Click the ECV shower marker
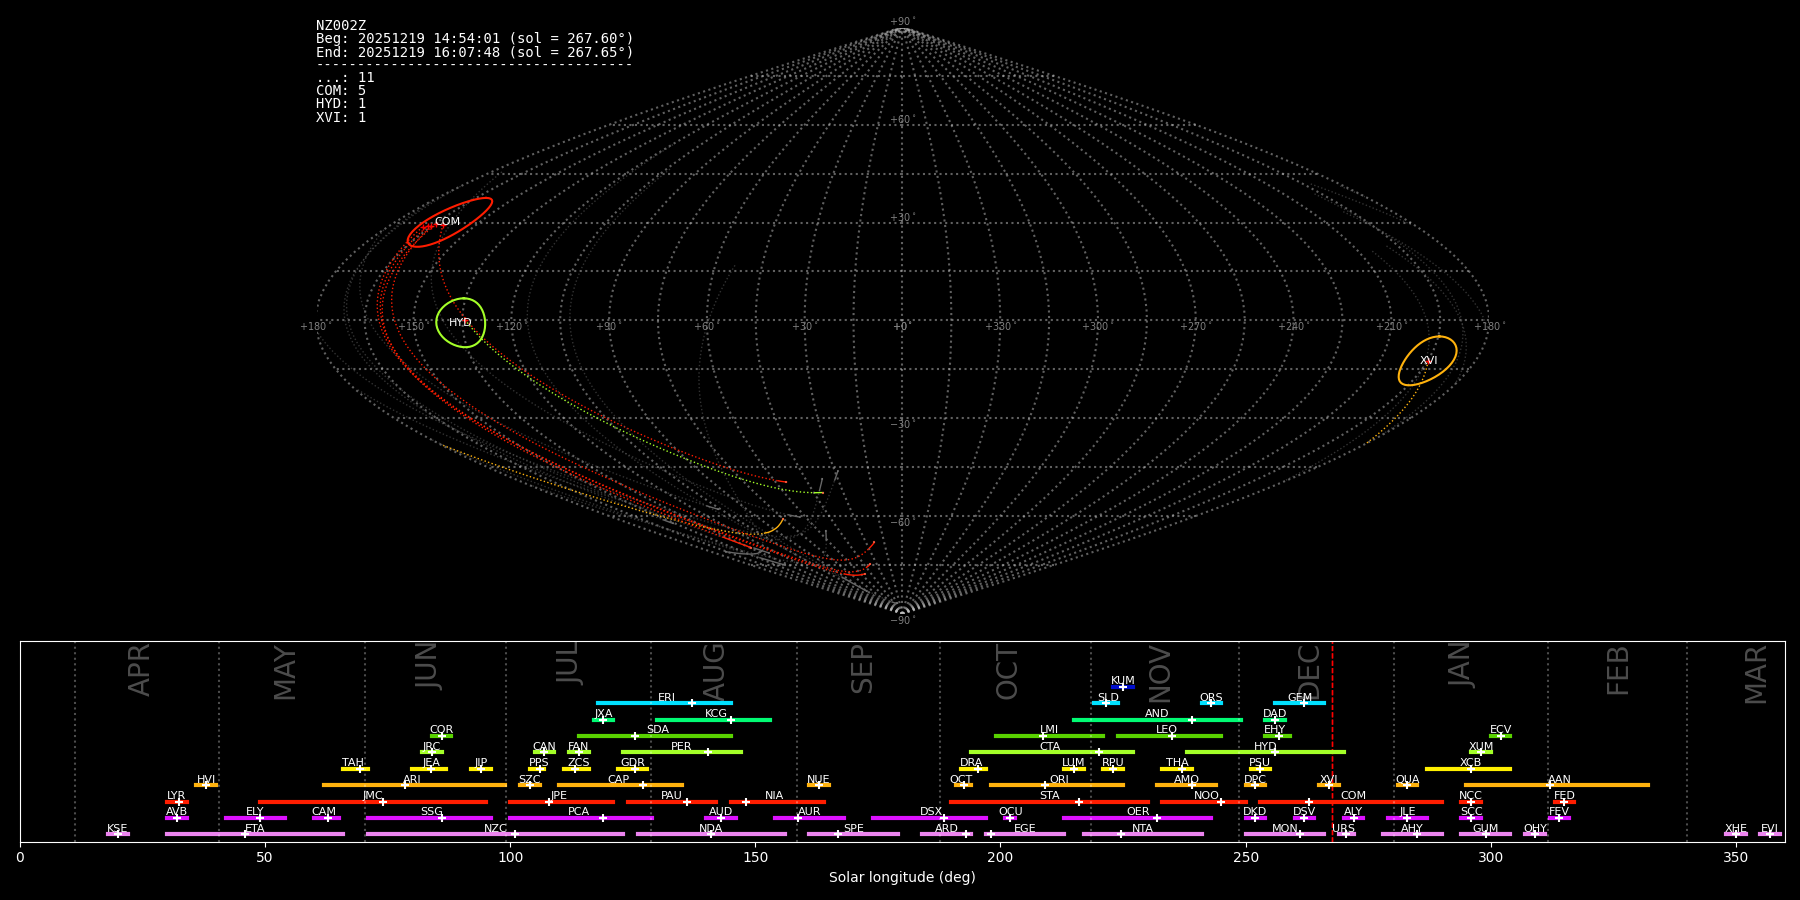Image resolution: width=1800 pixels, height=900 pixels. 1500,736
